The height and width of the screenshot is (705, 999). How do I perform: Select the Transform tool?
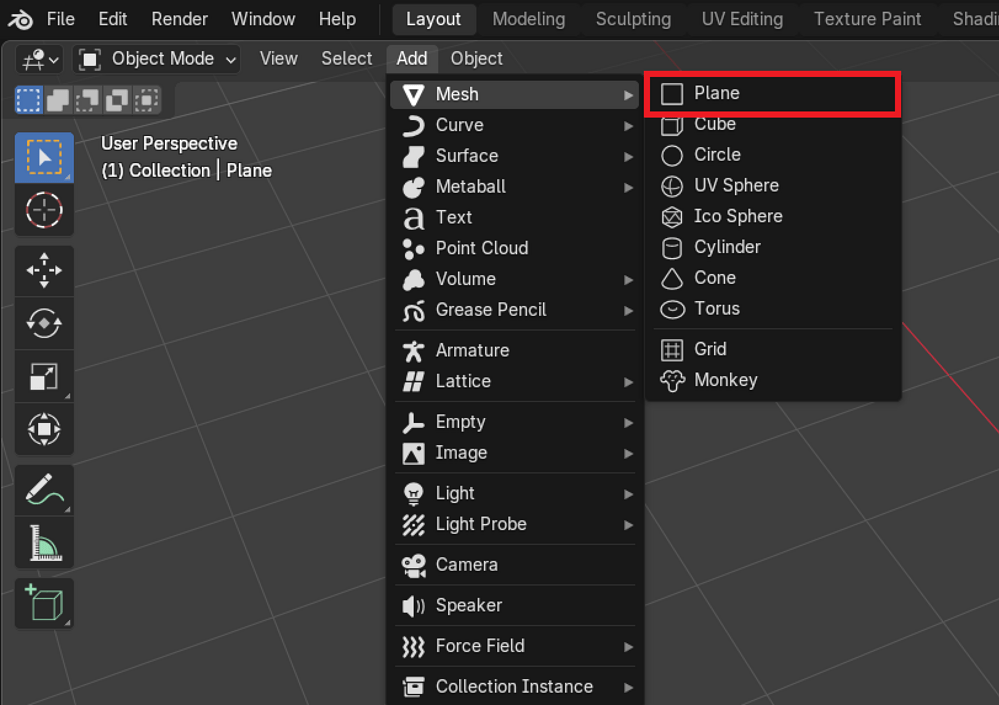(44, 429)
